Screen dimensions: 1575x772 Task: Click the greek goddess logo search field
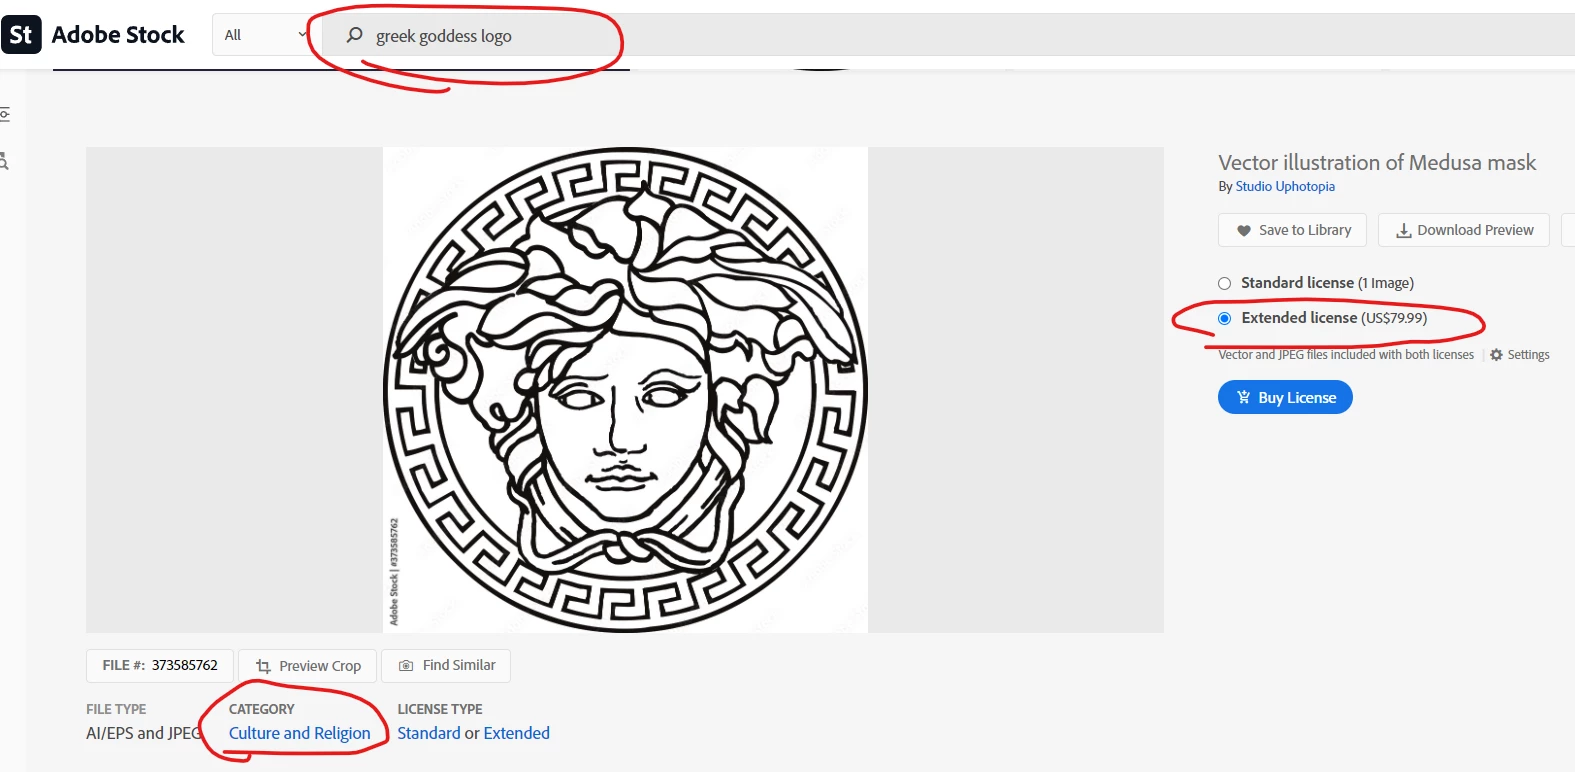470,36
